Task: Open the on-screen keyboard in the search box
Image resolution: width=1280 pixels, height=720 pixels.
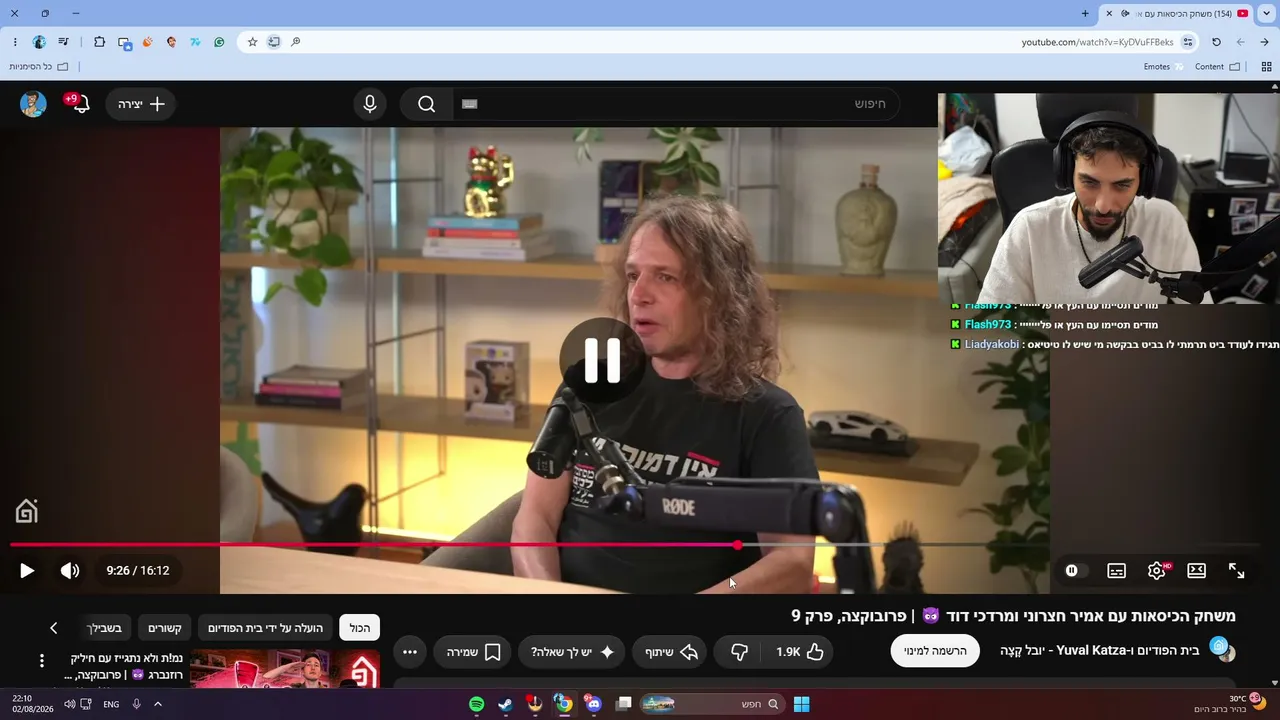Action: [470, 104]
